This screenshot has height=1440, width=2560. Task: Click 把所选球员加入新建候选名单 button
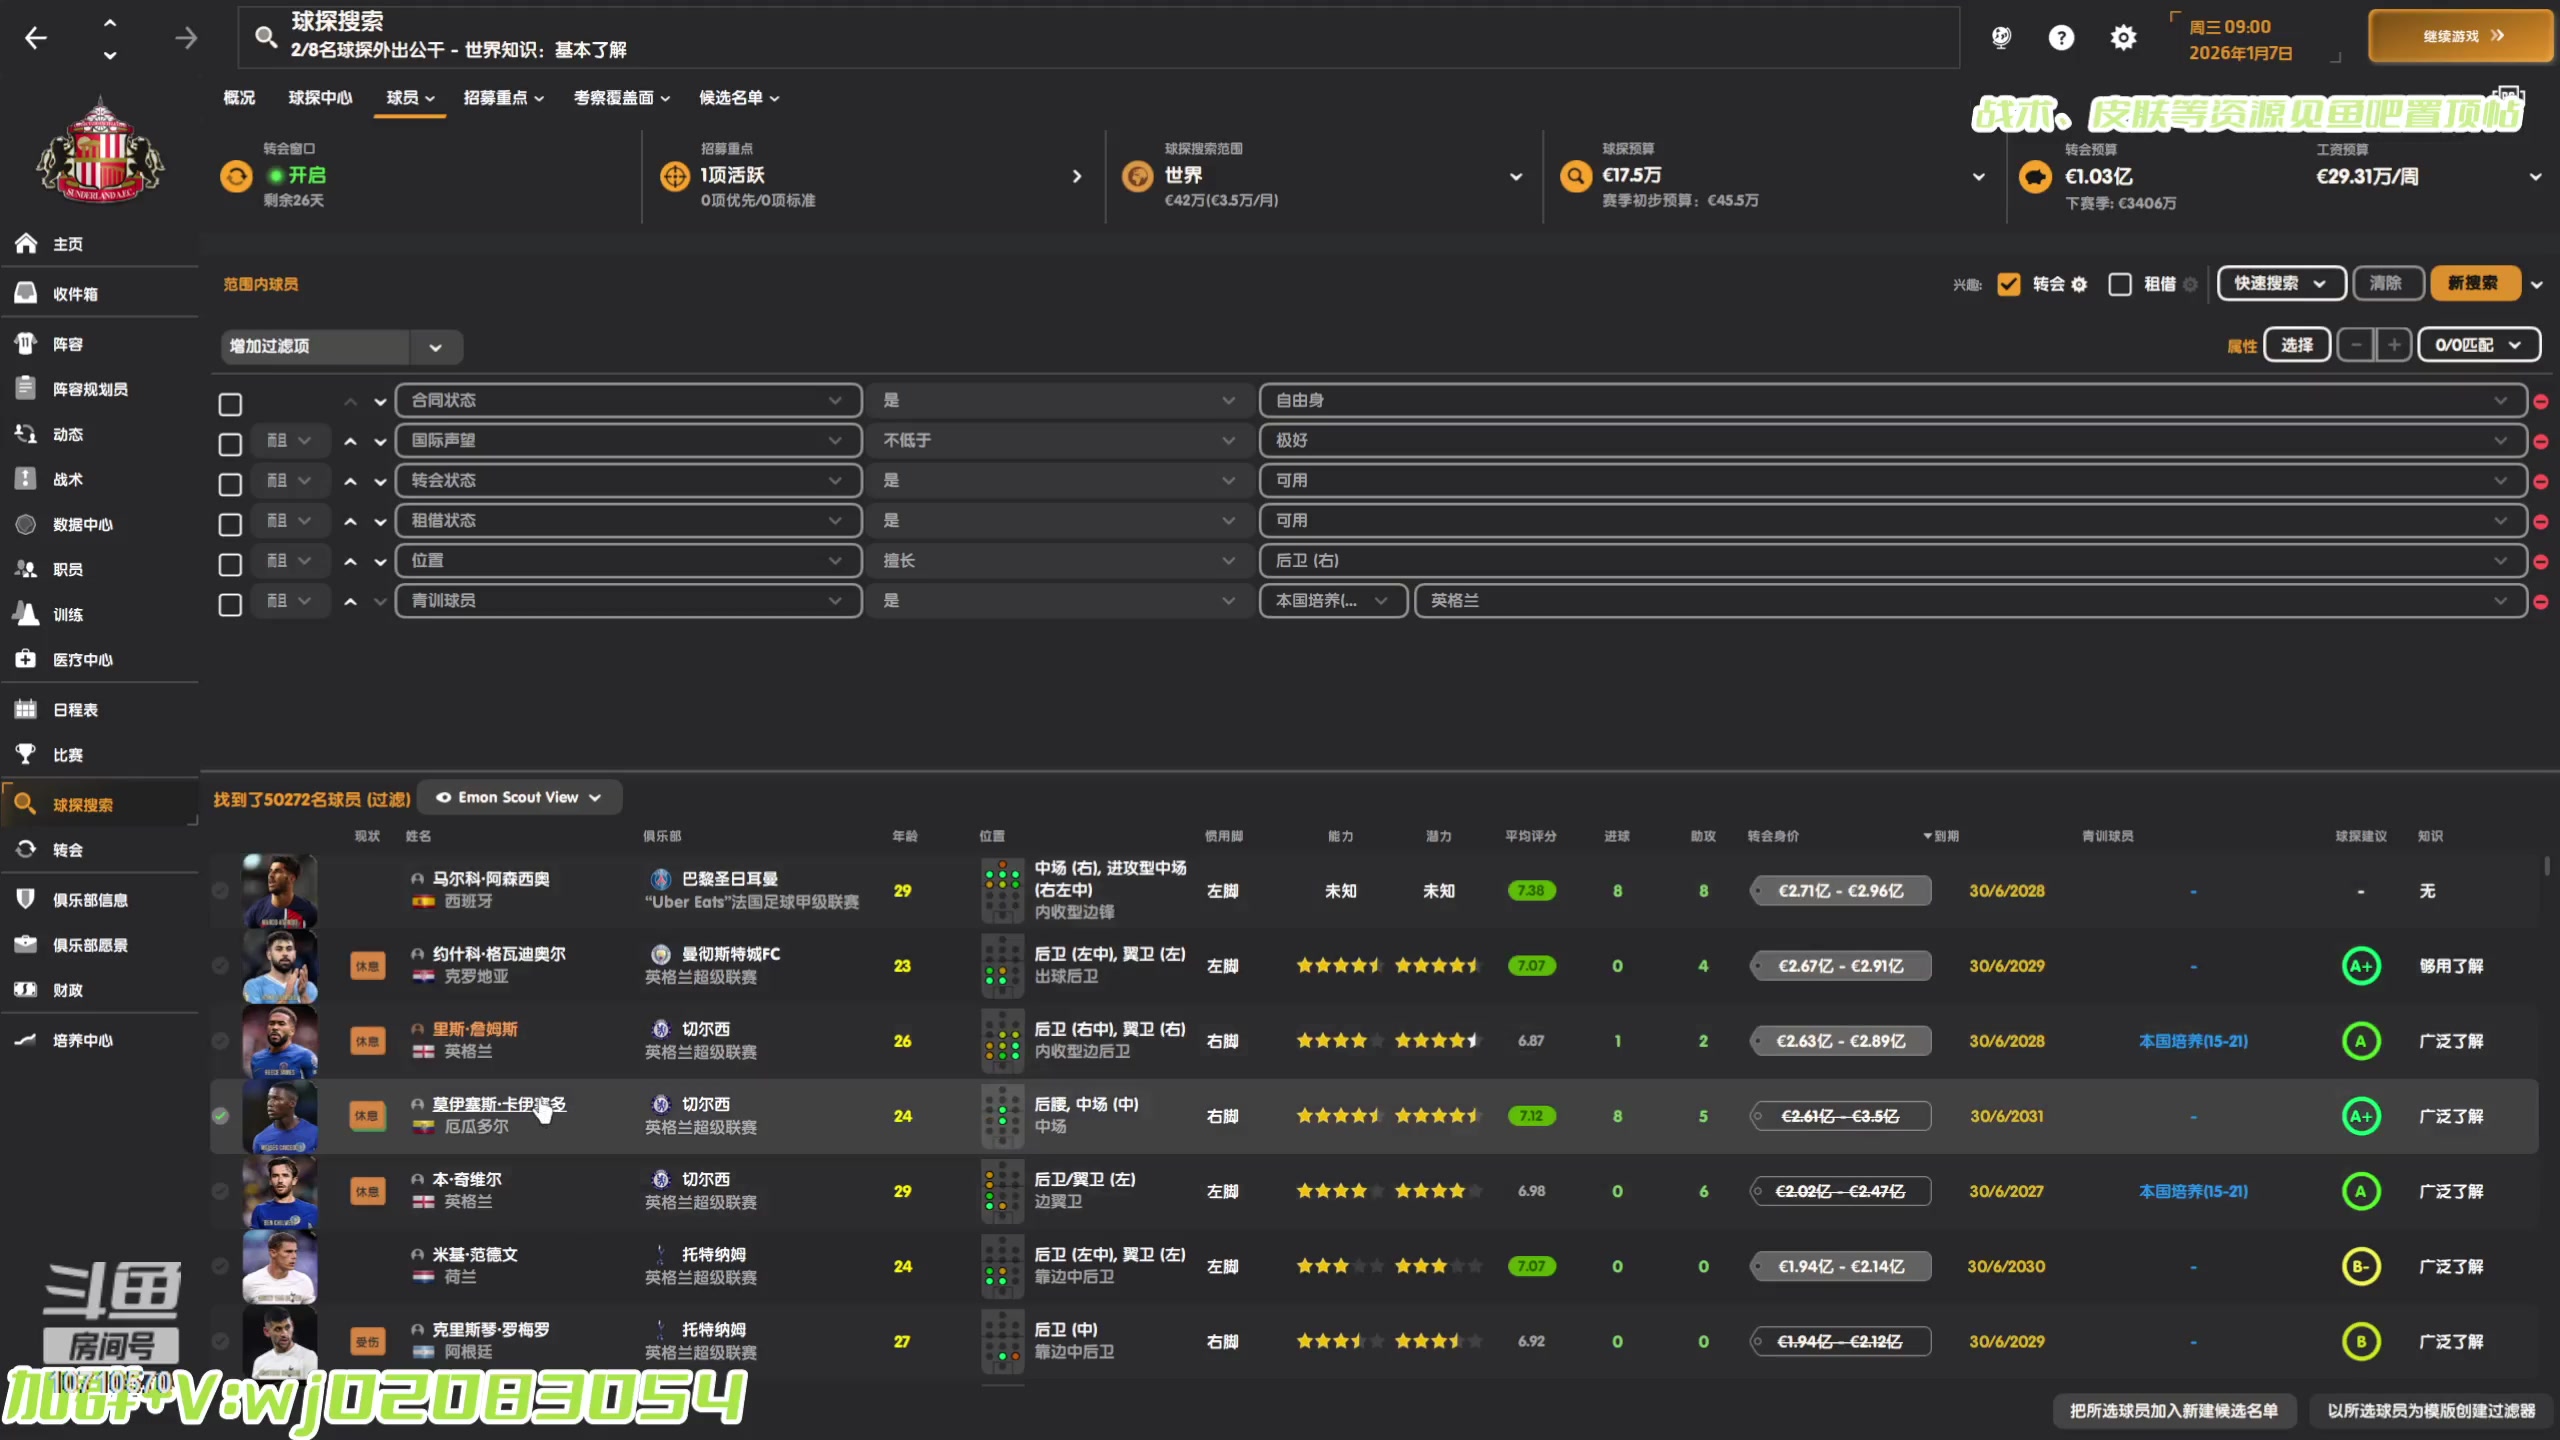click(x=2174, y=1411)
